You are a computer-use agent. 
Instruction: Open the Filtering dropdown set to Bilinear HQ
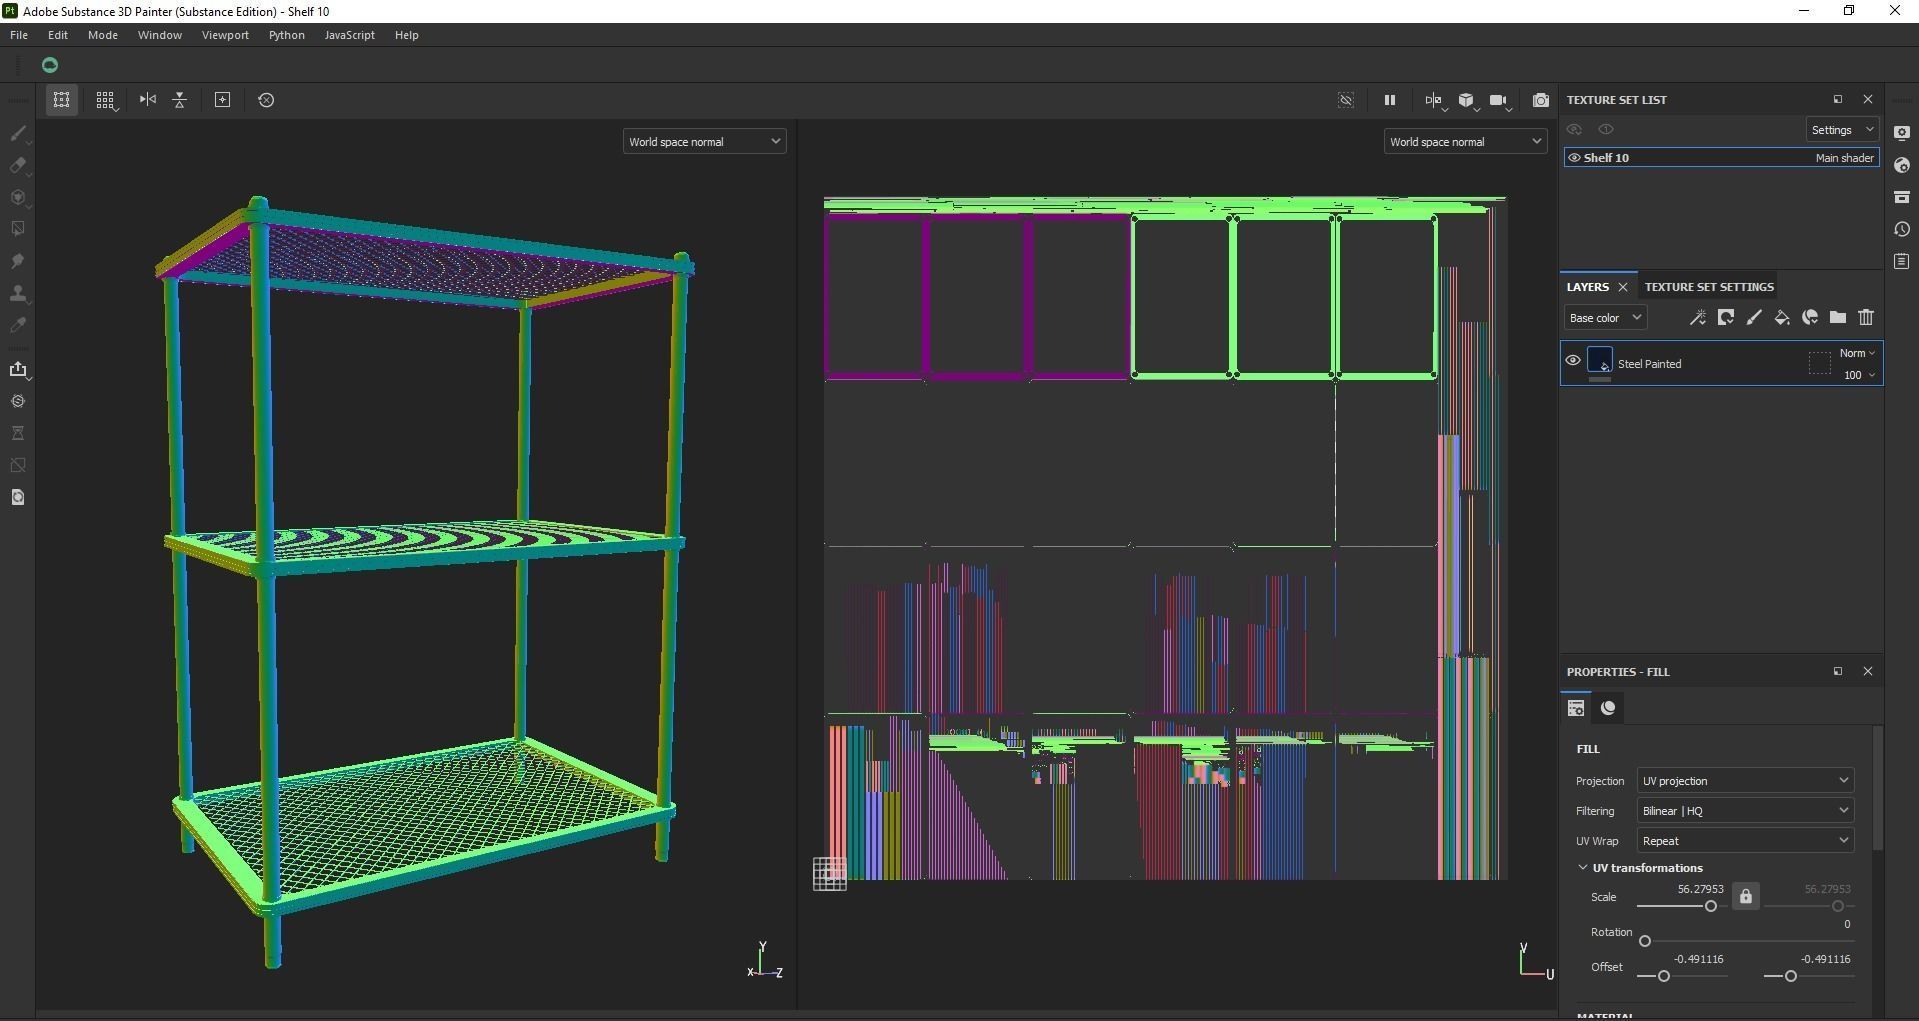(x=1745, y=811)
